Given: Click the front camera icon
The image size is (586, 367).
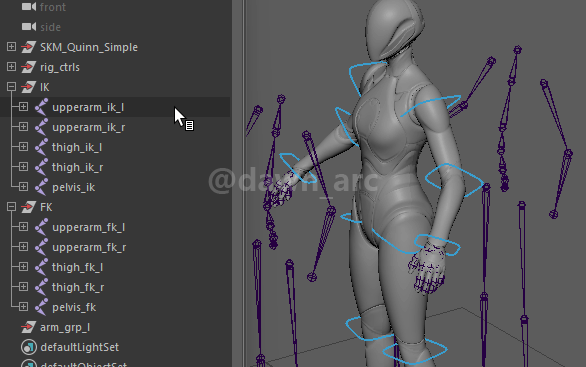Looking at the screenshot, I should (x=29, y=7).
